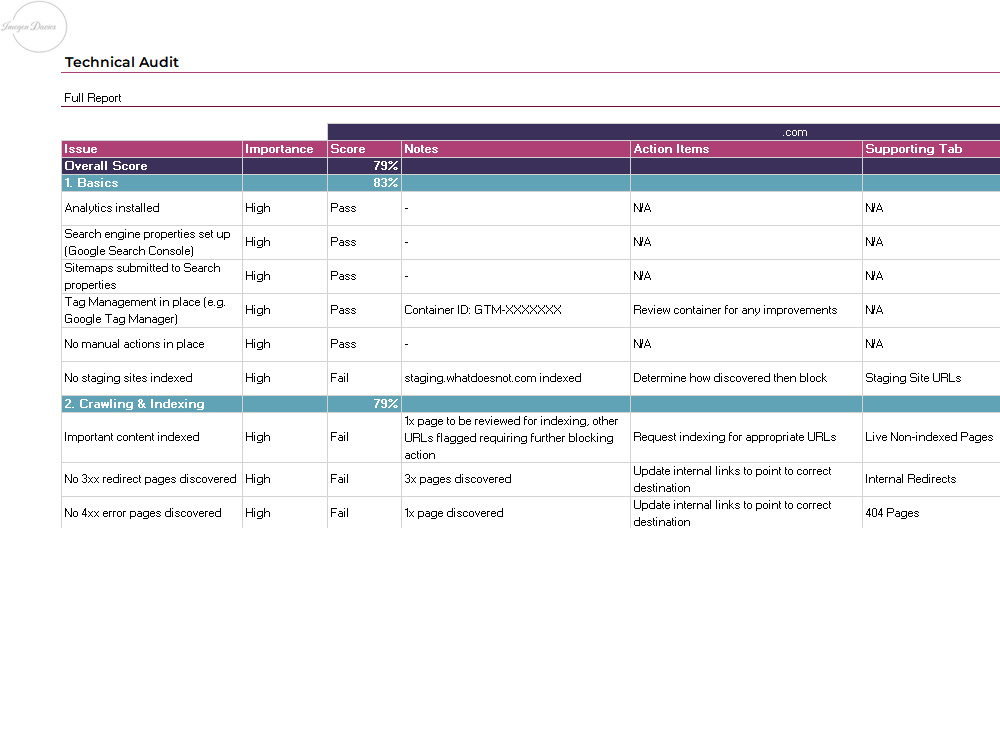Viewport: 1000px width, 750px height.
Task: Click Review container for any improvements cell
Action: coord(746,310)
